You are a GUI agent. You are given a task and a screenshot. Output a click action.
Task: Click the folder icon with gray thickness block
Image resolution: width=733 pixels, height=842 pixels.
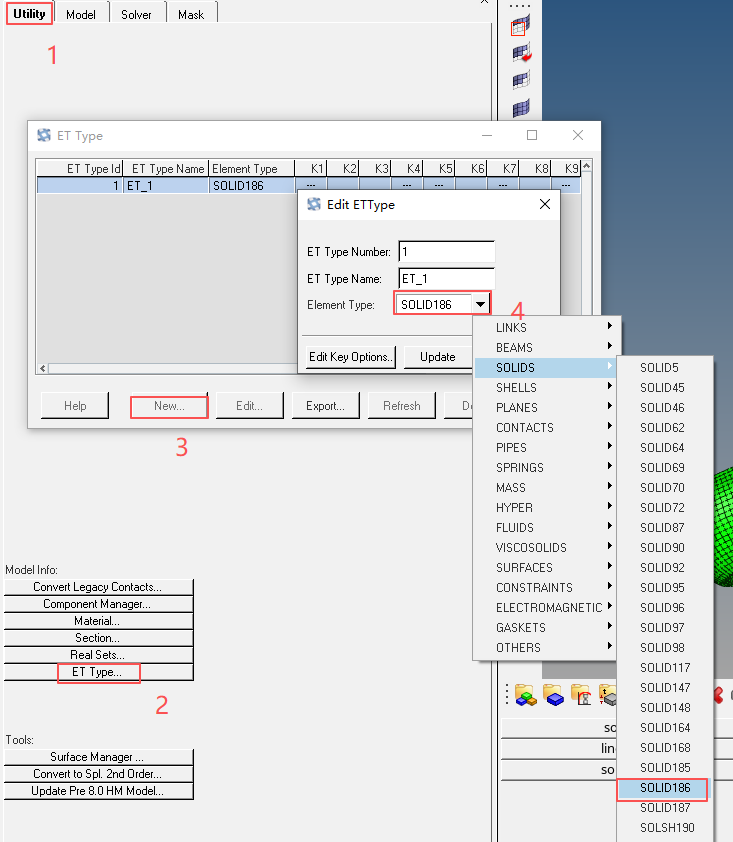tap(607, 695)
